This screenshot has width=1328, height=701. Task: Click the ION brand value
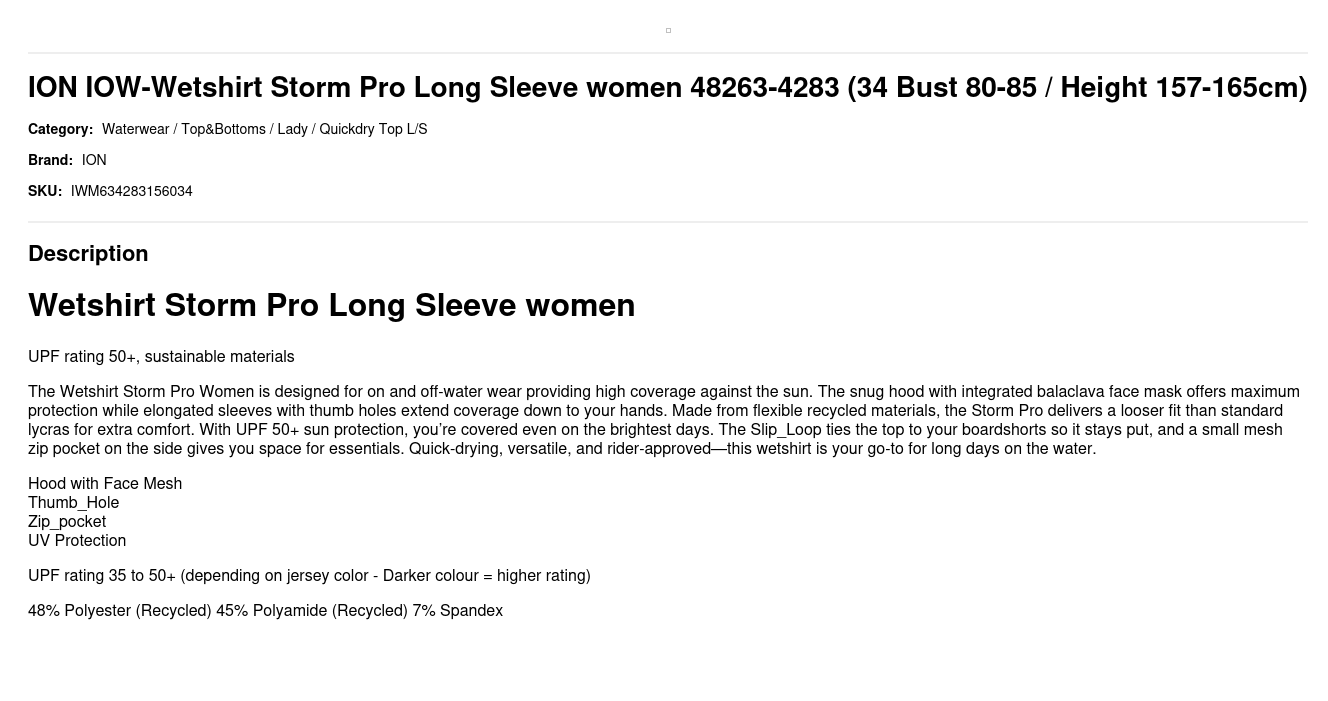pyautogui.click(x=94, y=160)
